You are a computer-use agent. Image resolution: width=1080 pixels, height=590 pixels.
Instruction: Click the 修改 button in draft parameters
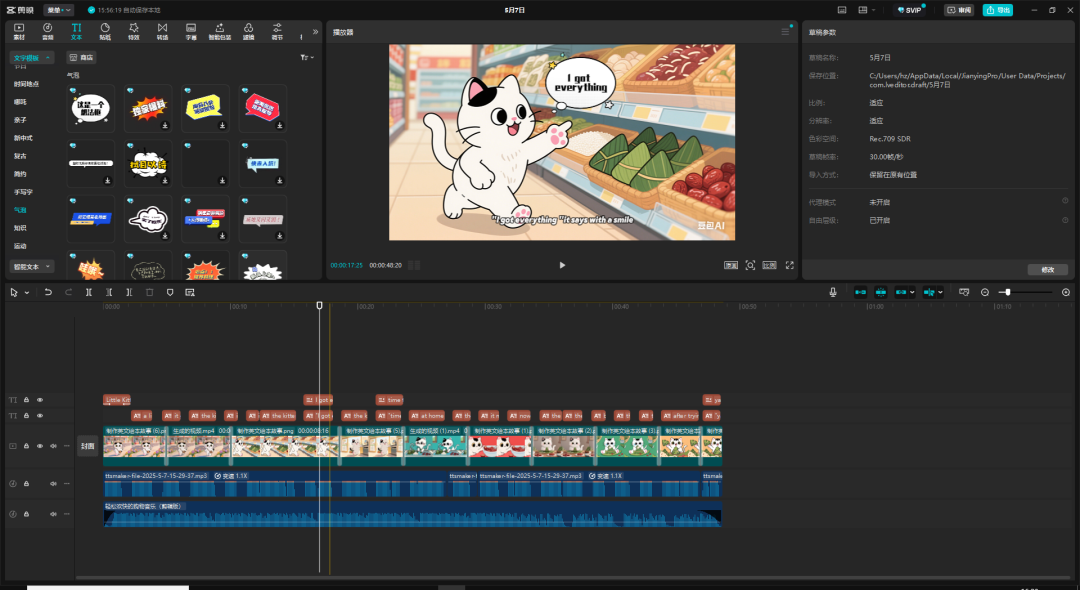pyautogui.click(x=1047, y=269)
